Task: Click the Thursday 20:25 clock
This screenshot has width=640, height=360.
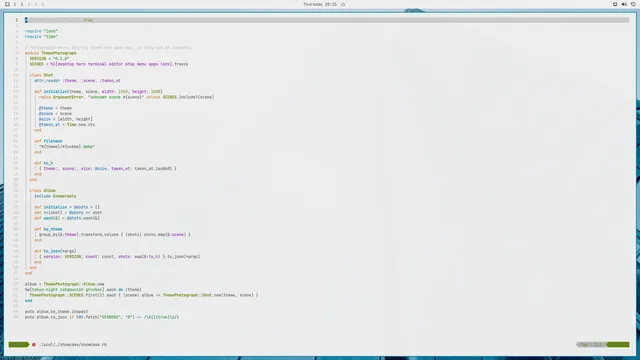Action: tap(320, 4)
